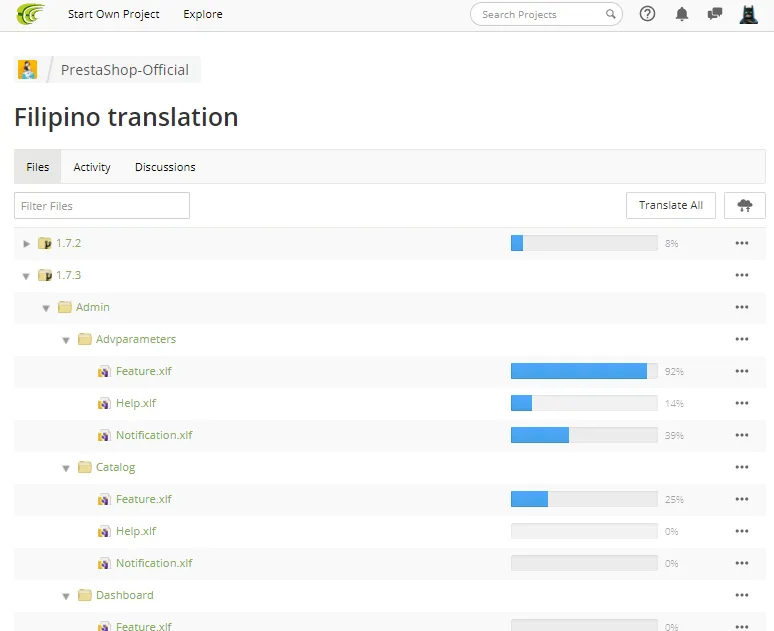774x631 pixels.
Task: Focus the Search Projects field
Action: 546,14
